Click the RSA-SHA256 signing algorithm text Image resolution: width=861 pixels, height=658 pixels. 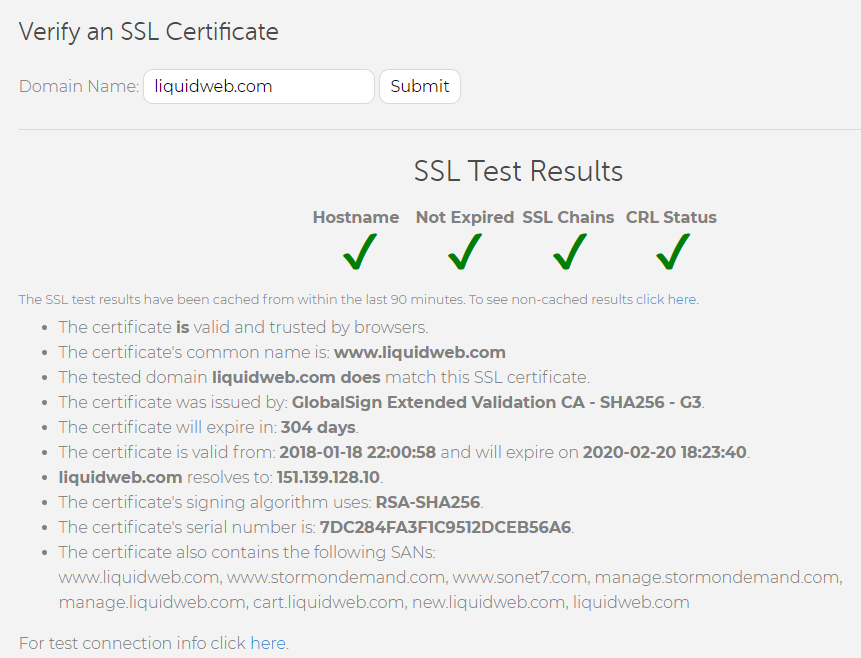[x=429, y=502]
